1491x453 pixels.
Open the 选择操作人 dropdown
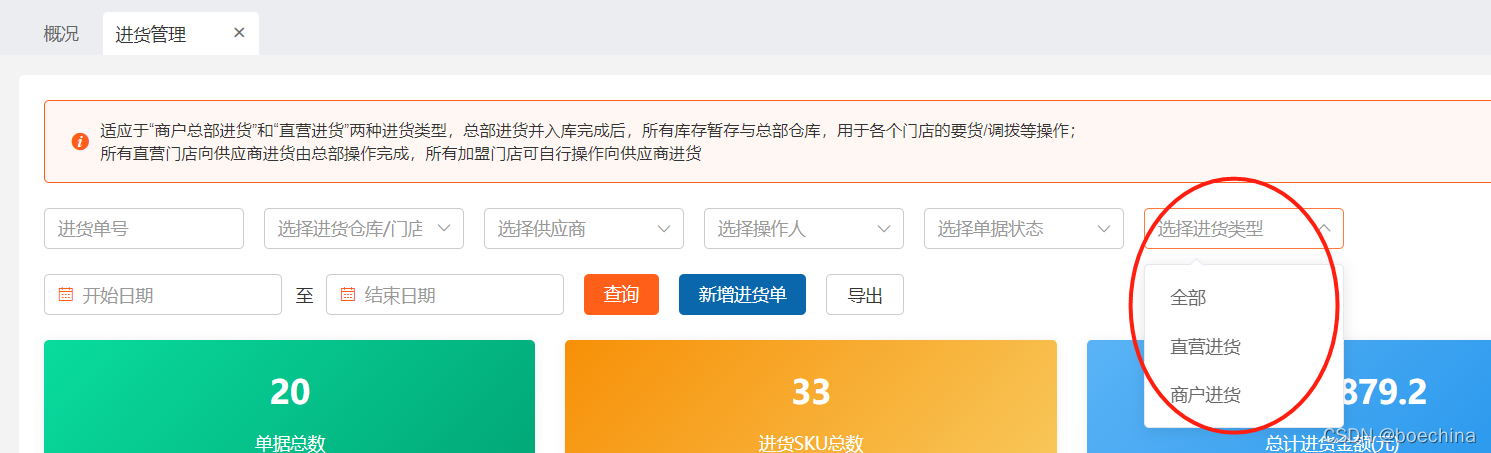click(x=804, y=228)
